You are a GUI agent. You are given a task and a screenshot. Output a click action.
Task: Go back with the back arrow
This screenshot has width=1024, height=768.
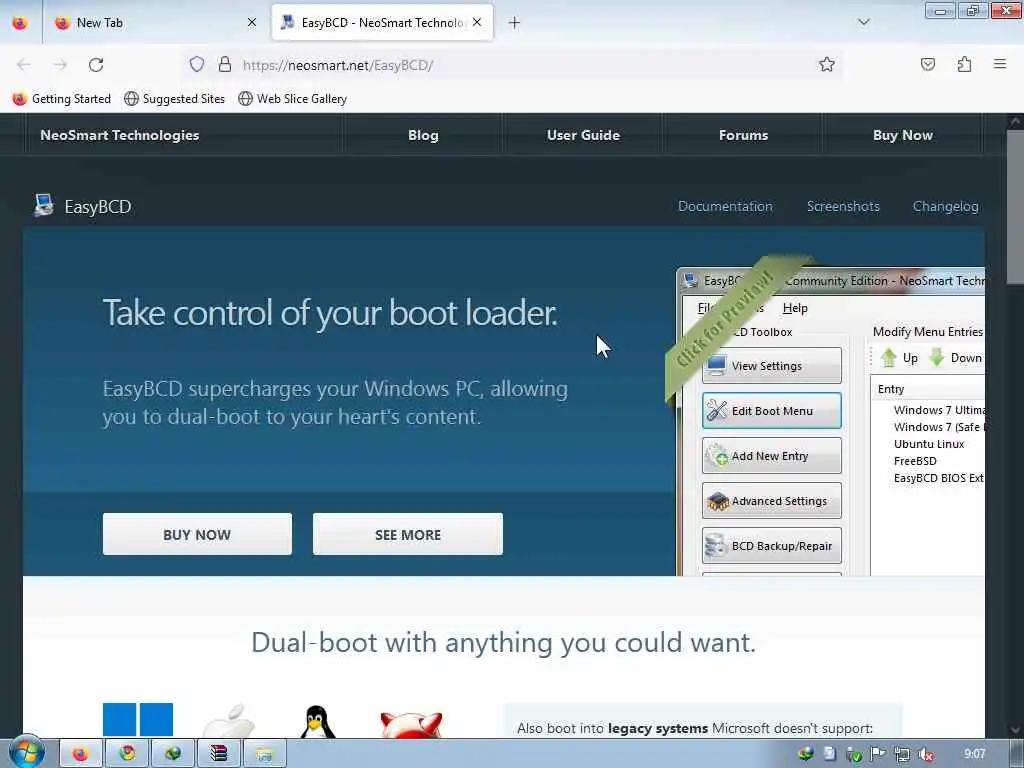24,65
